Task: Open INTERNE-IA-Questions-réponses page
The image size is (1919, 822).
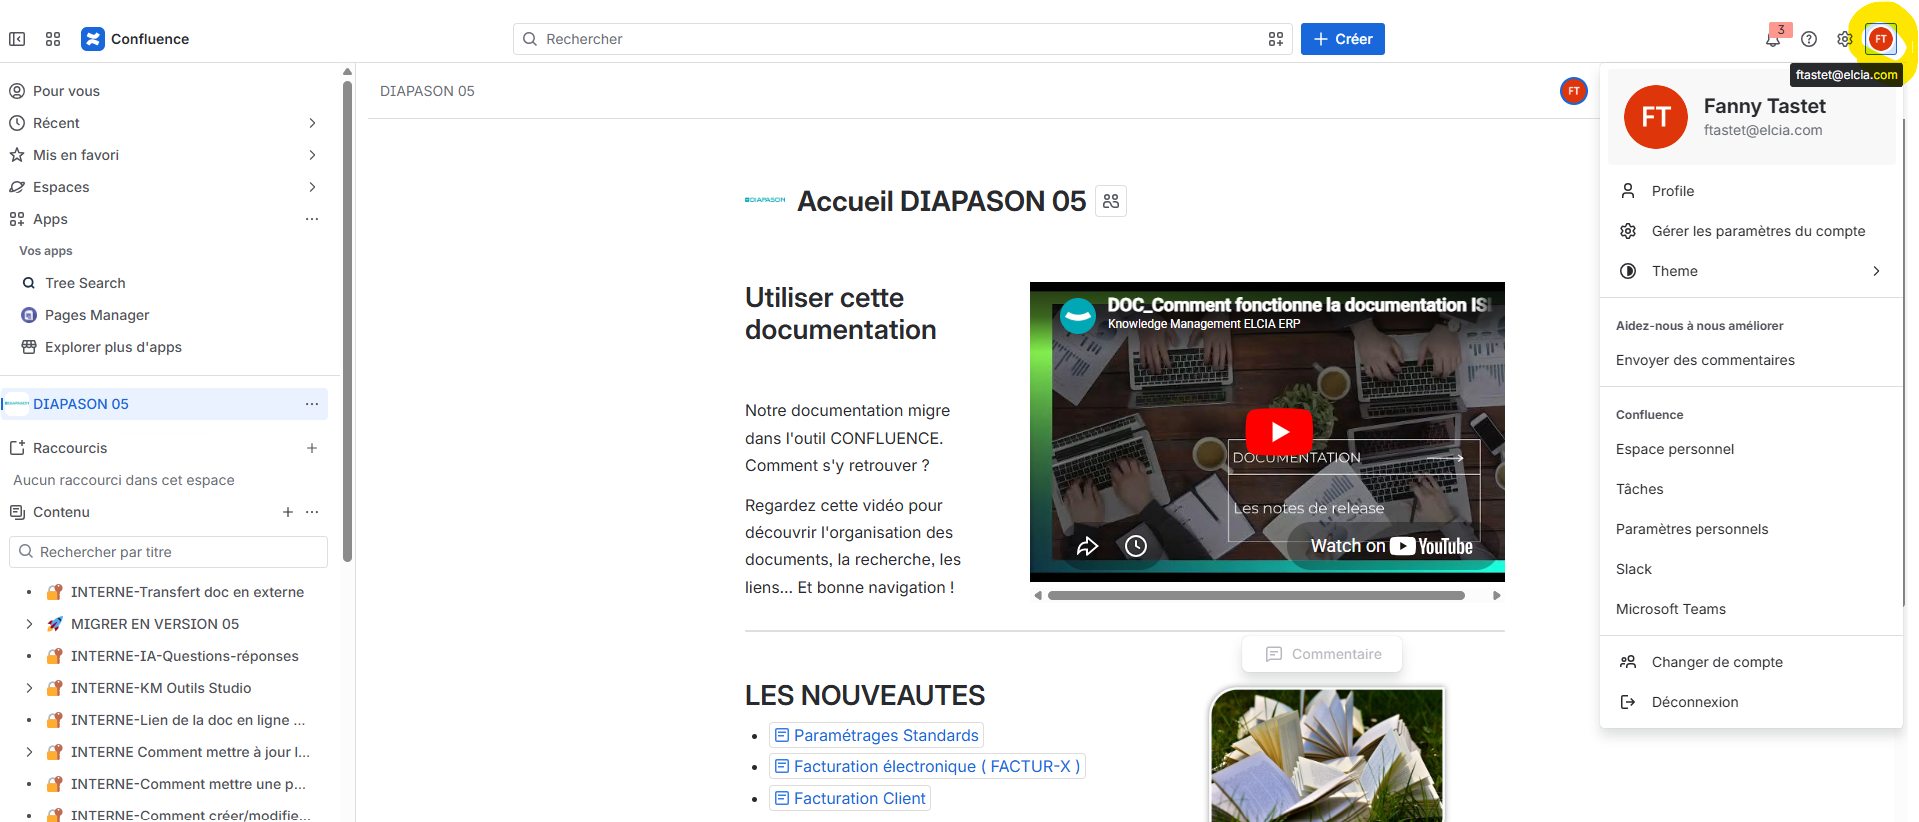Action: pos(185,656)
